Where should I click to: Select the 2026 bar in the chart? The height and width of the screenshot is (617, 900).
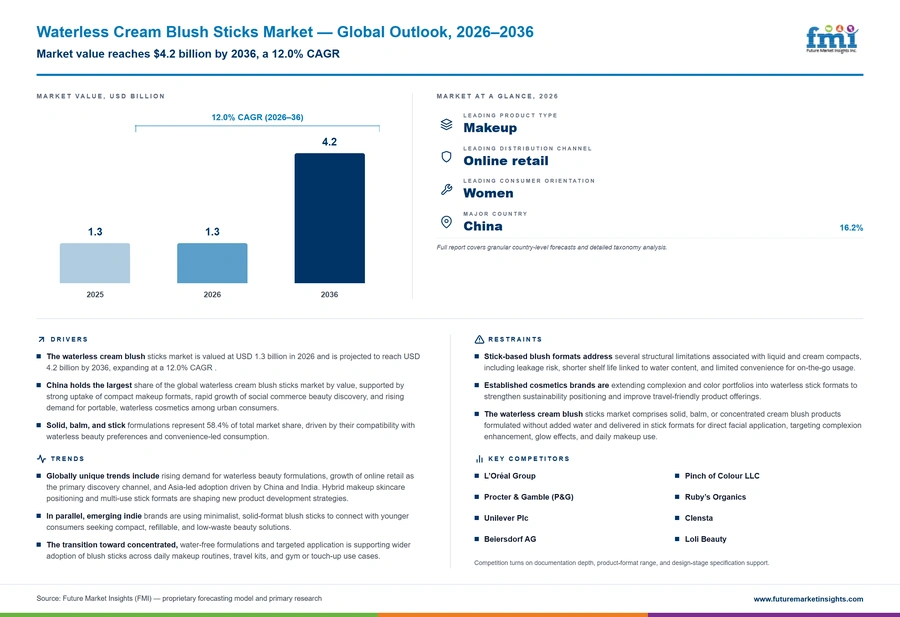click(x=212, y=263)
